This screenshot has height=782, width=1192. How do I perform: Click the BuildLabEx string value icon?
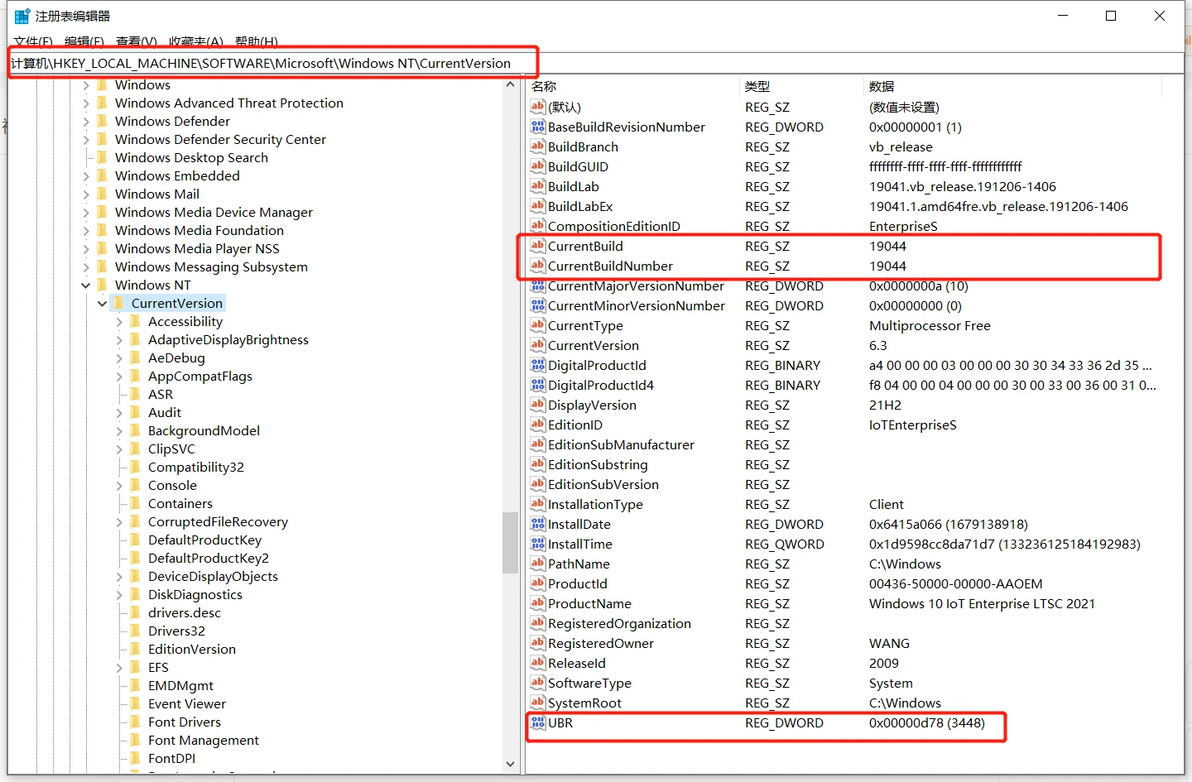pyautogui.click(x=538, y=206)
